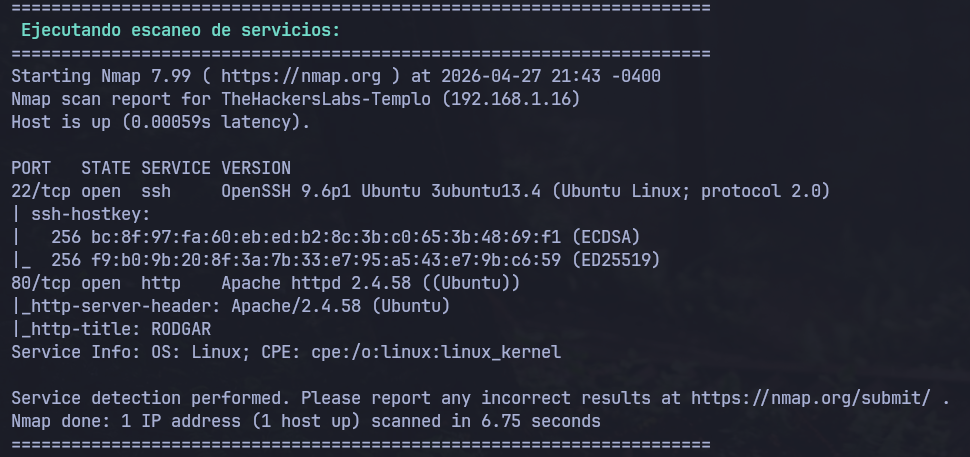Click the PORT column header
The height and width of the screenshot is (457, 970).
pyautogui.click(x=31, y=169)
